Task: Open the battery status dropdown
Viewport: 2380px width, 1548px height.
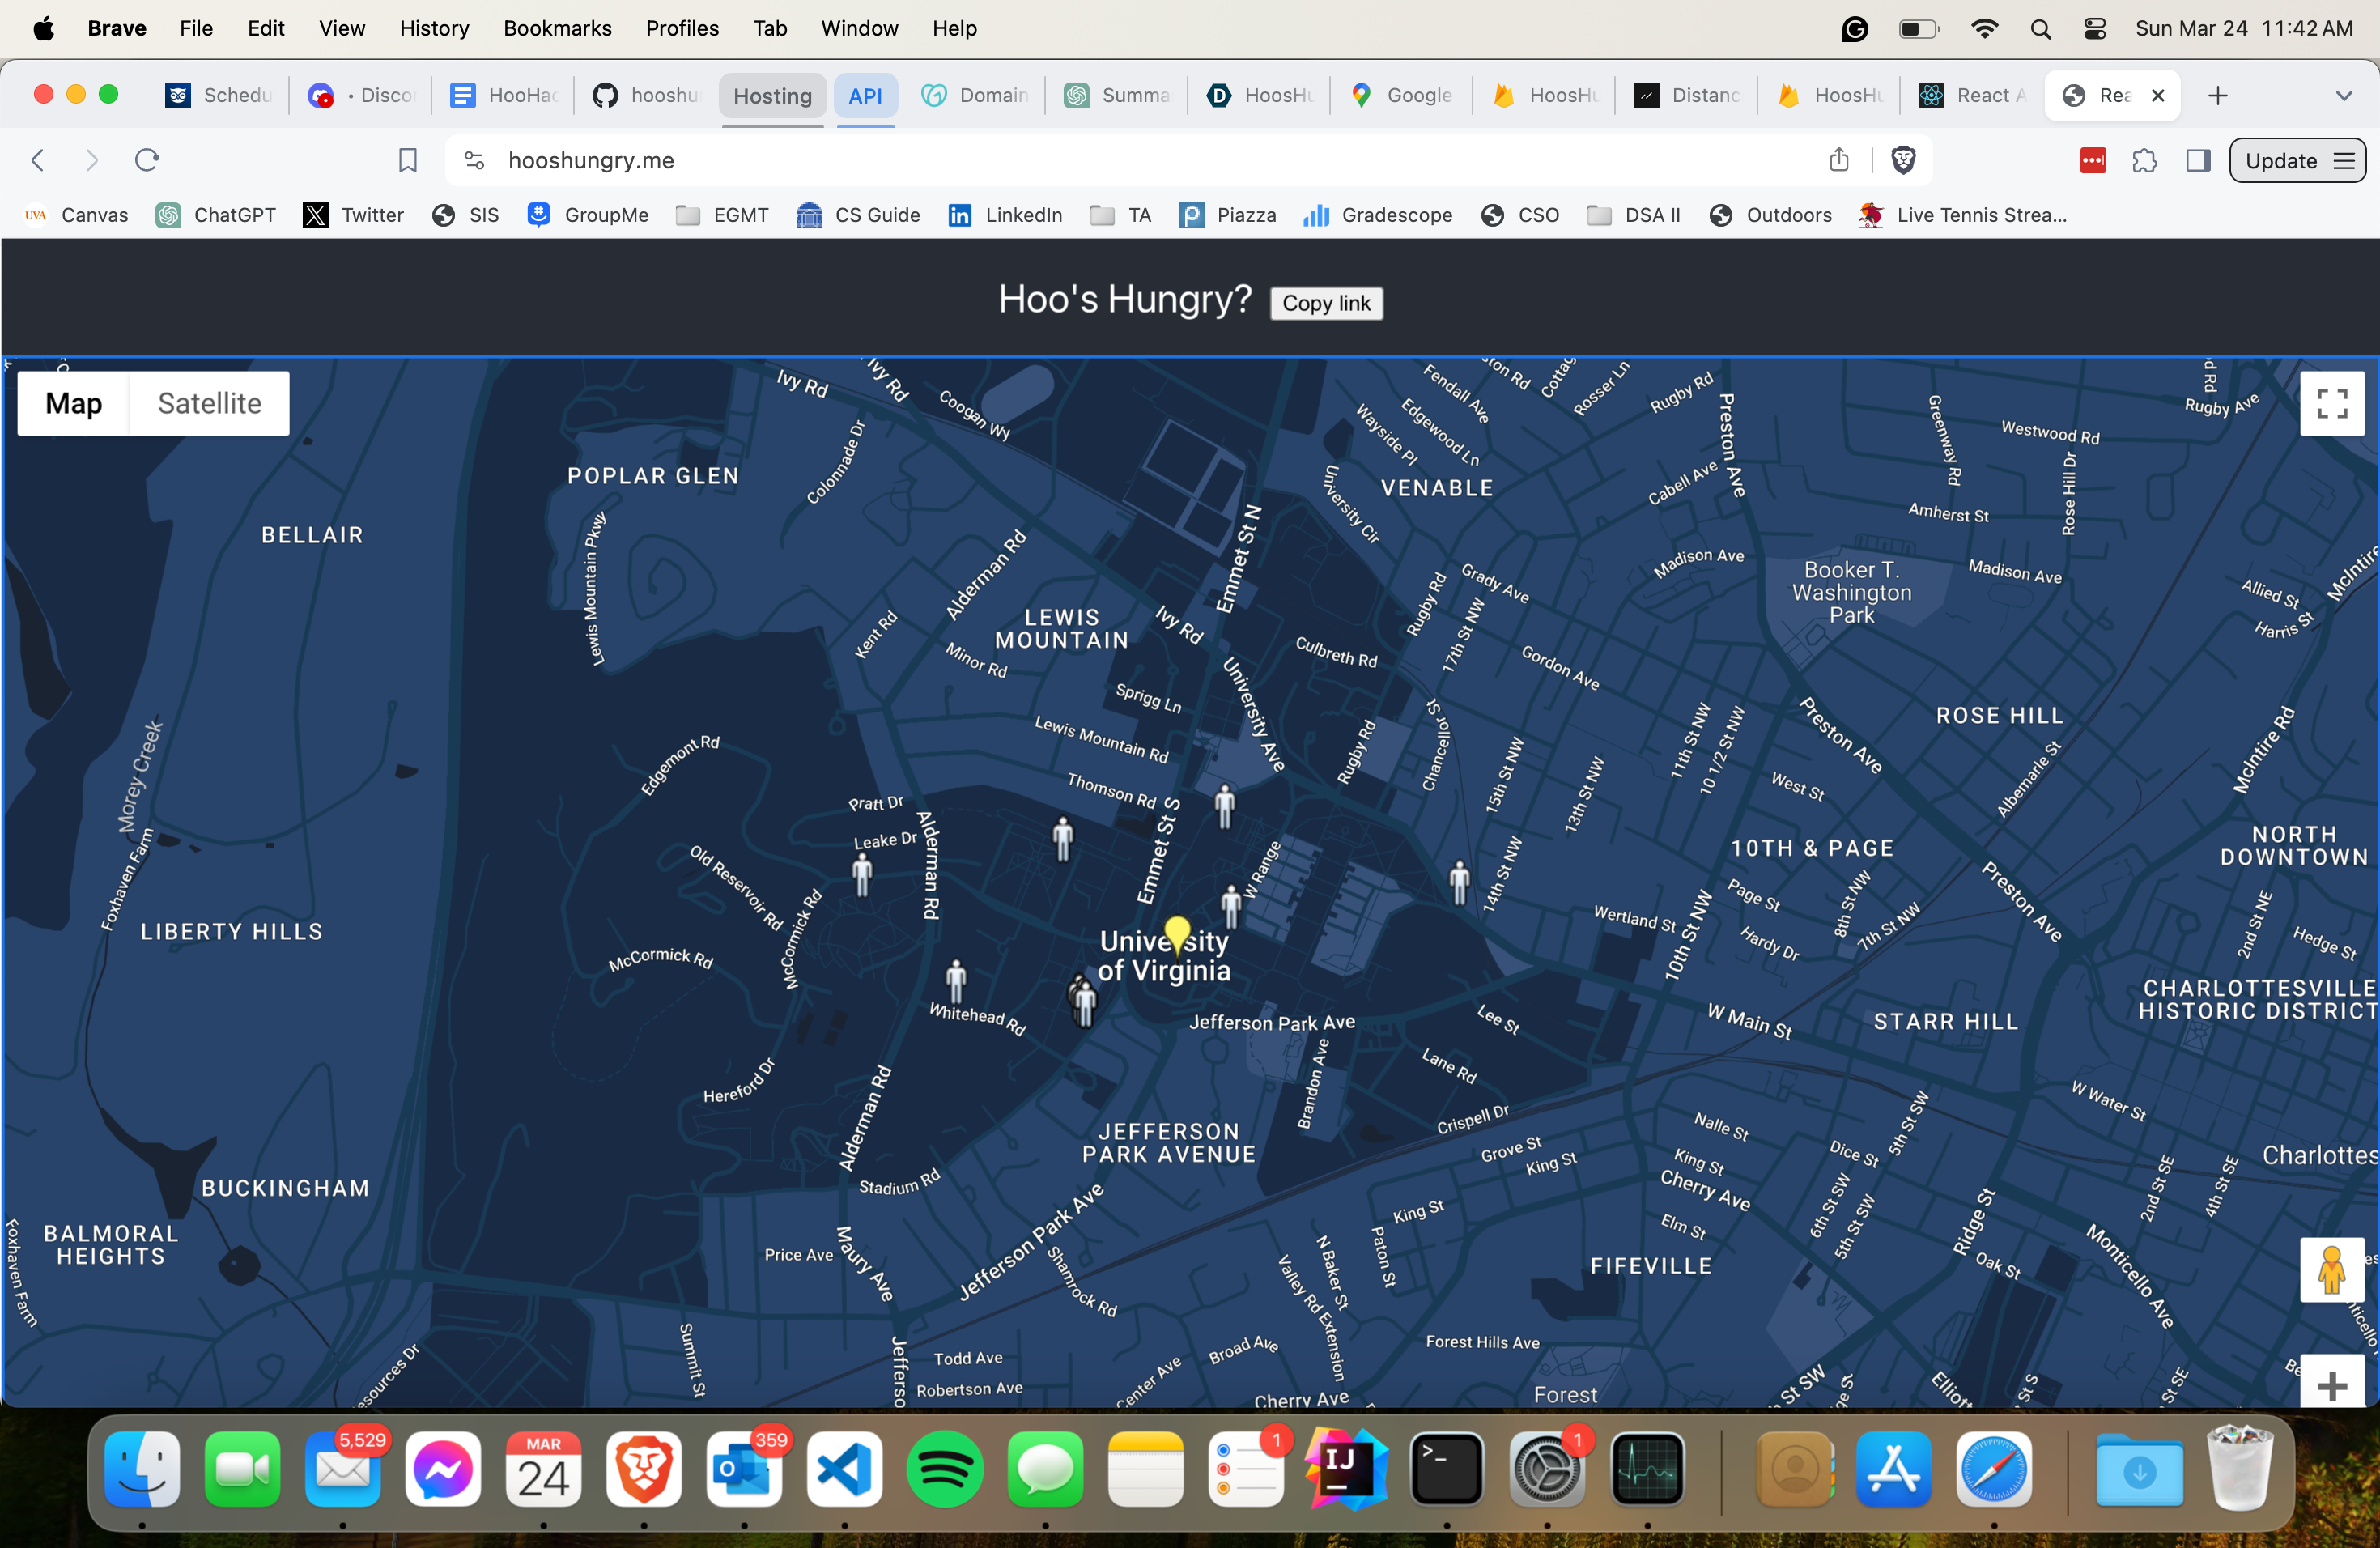Action: [x=1918, y=28]
